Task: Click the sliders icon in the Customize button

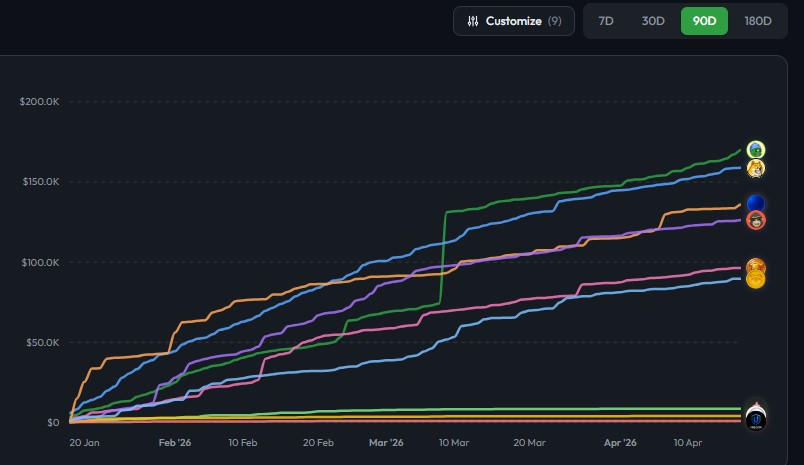Action: [473, 21]
